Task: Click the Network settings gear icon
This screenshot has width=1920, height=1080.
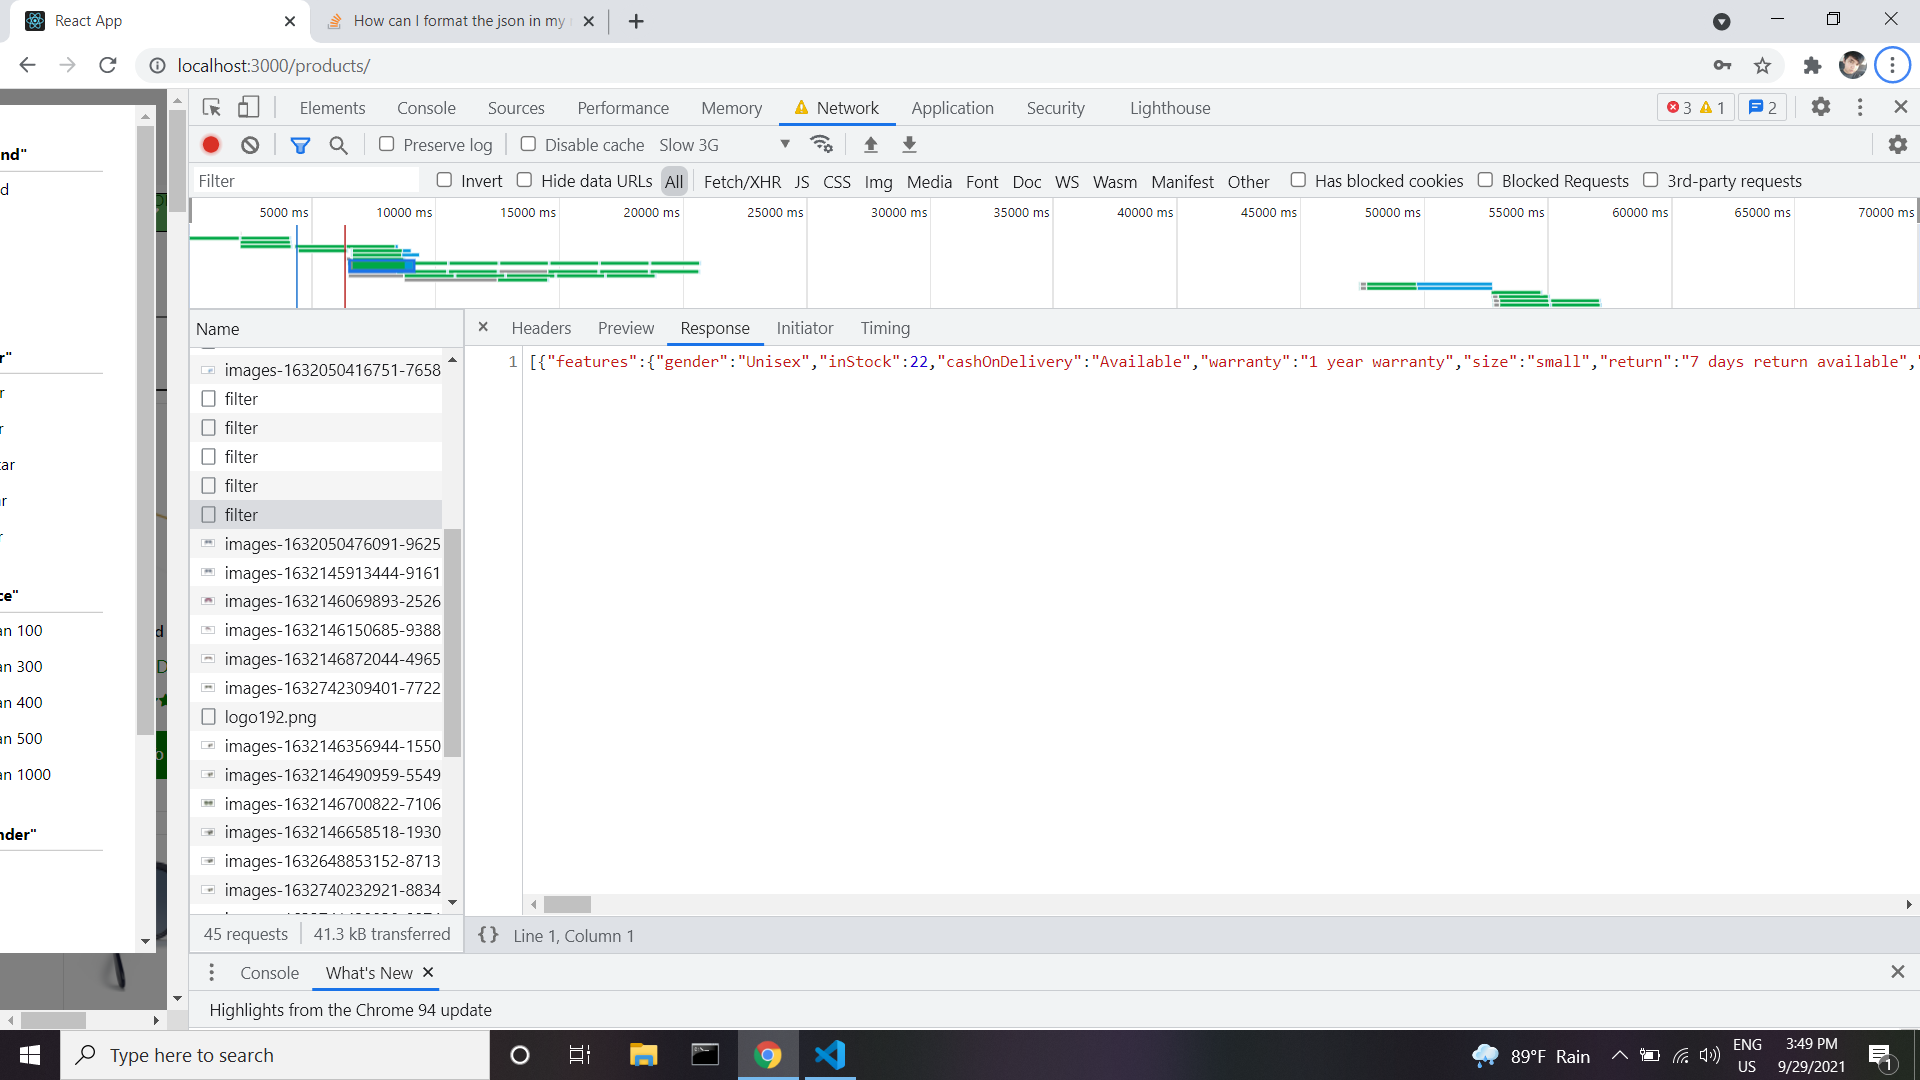Action: click(x=1898, y=144)
